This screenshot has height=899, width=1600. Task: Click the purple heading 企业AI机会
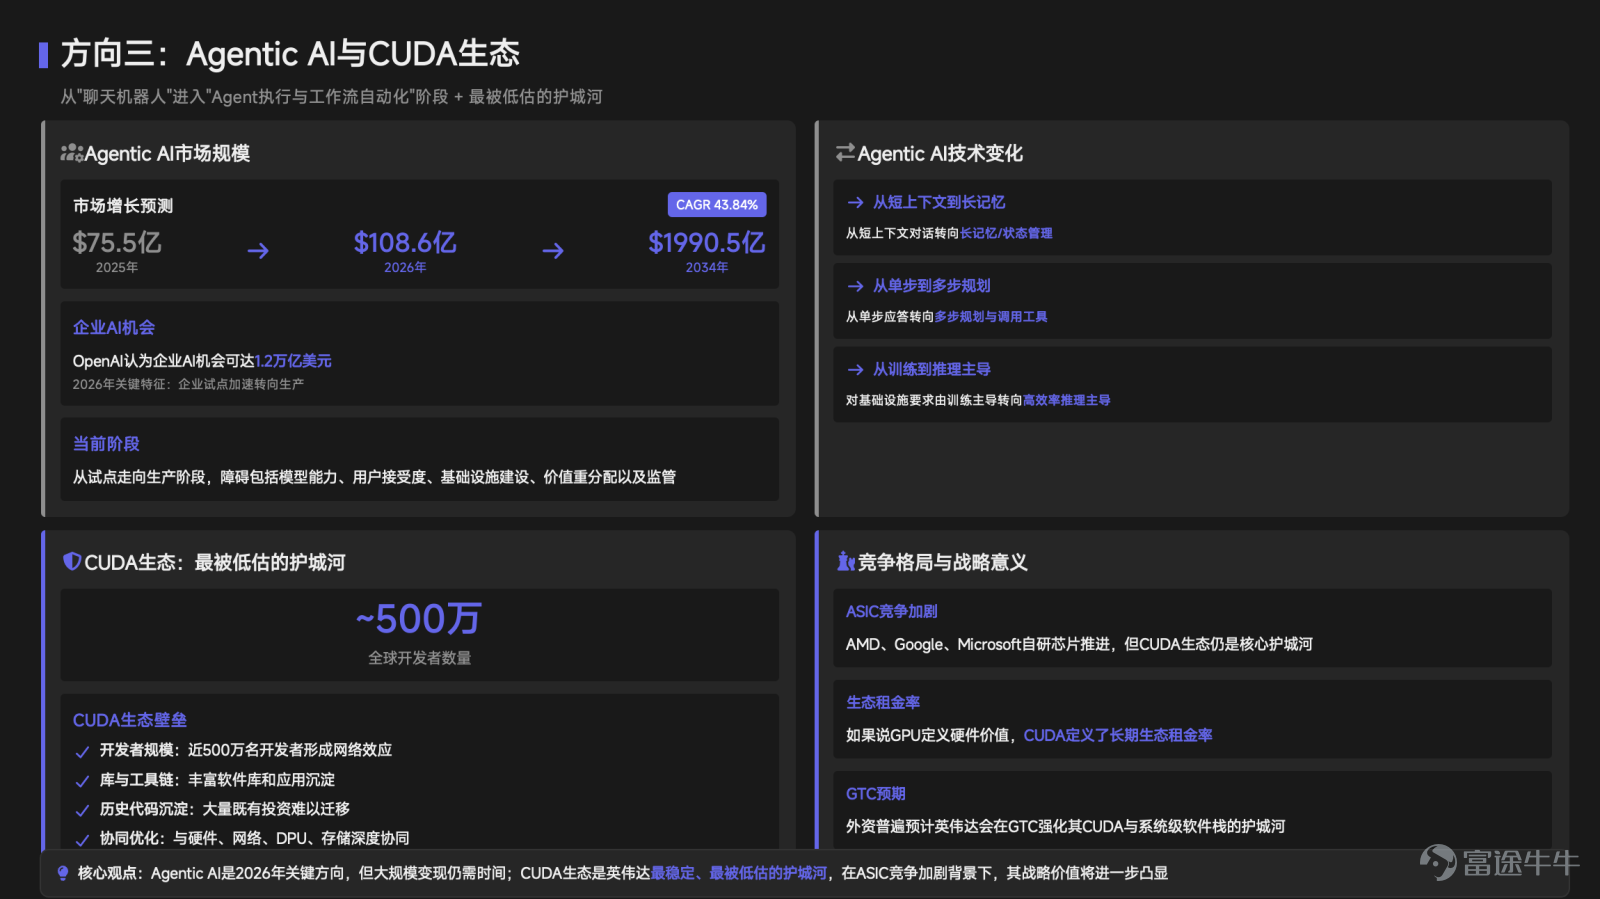[114, 328]
